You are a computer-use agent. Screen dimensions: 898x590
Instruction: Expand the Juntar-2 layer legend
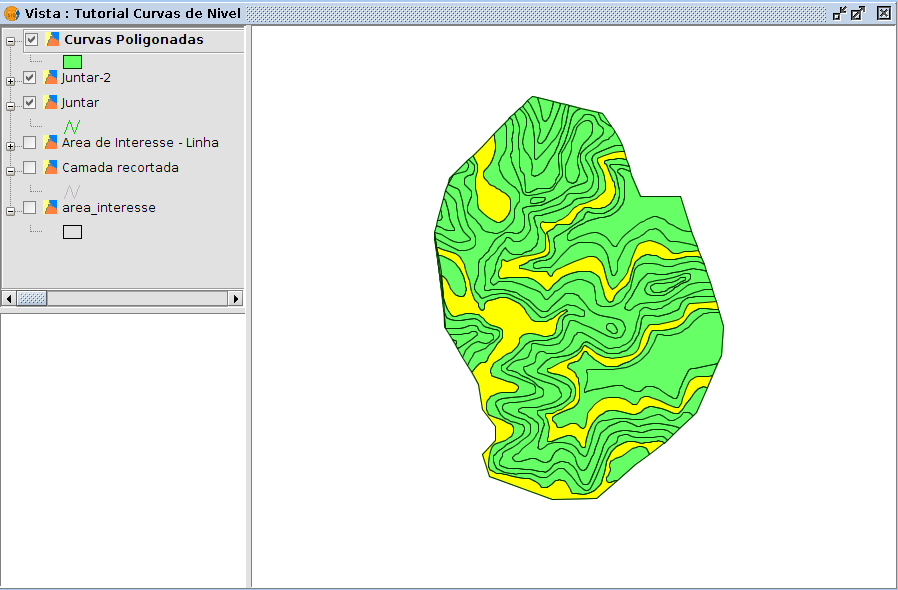(11, 81)
